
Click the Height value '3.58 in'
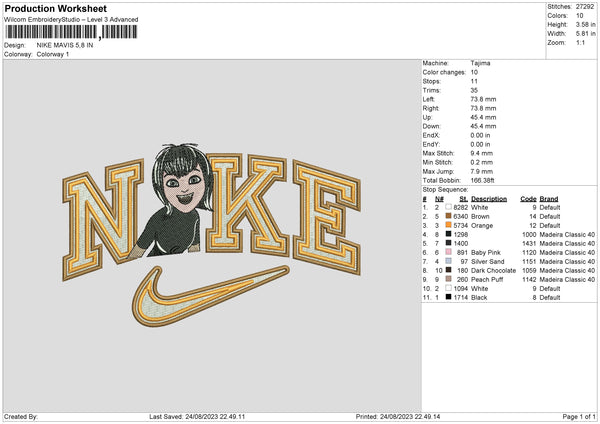(x=585, y=24)
